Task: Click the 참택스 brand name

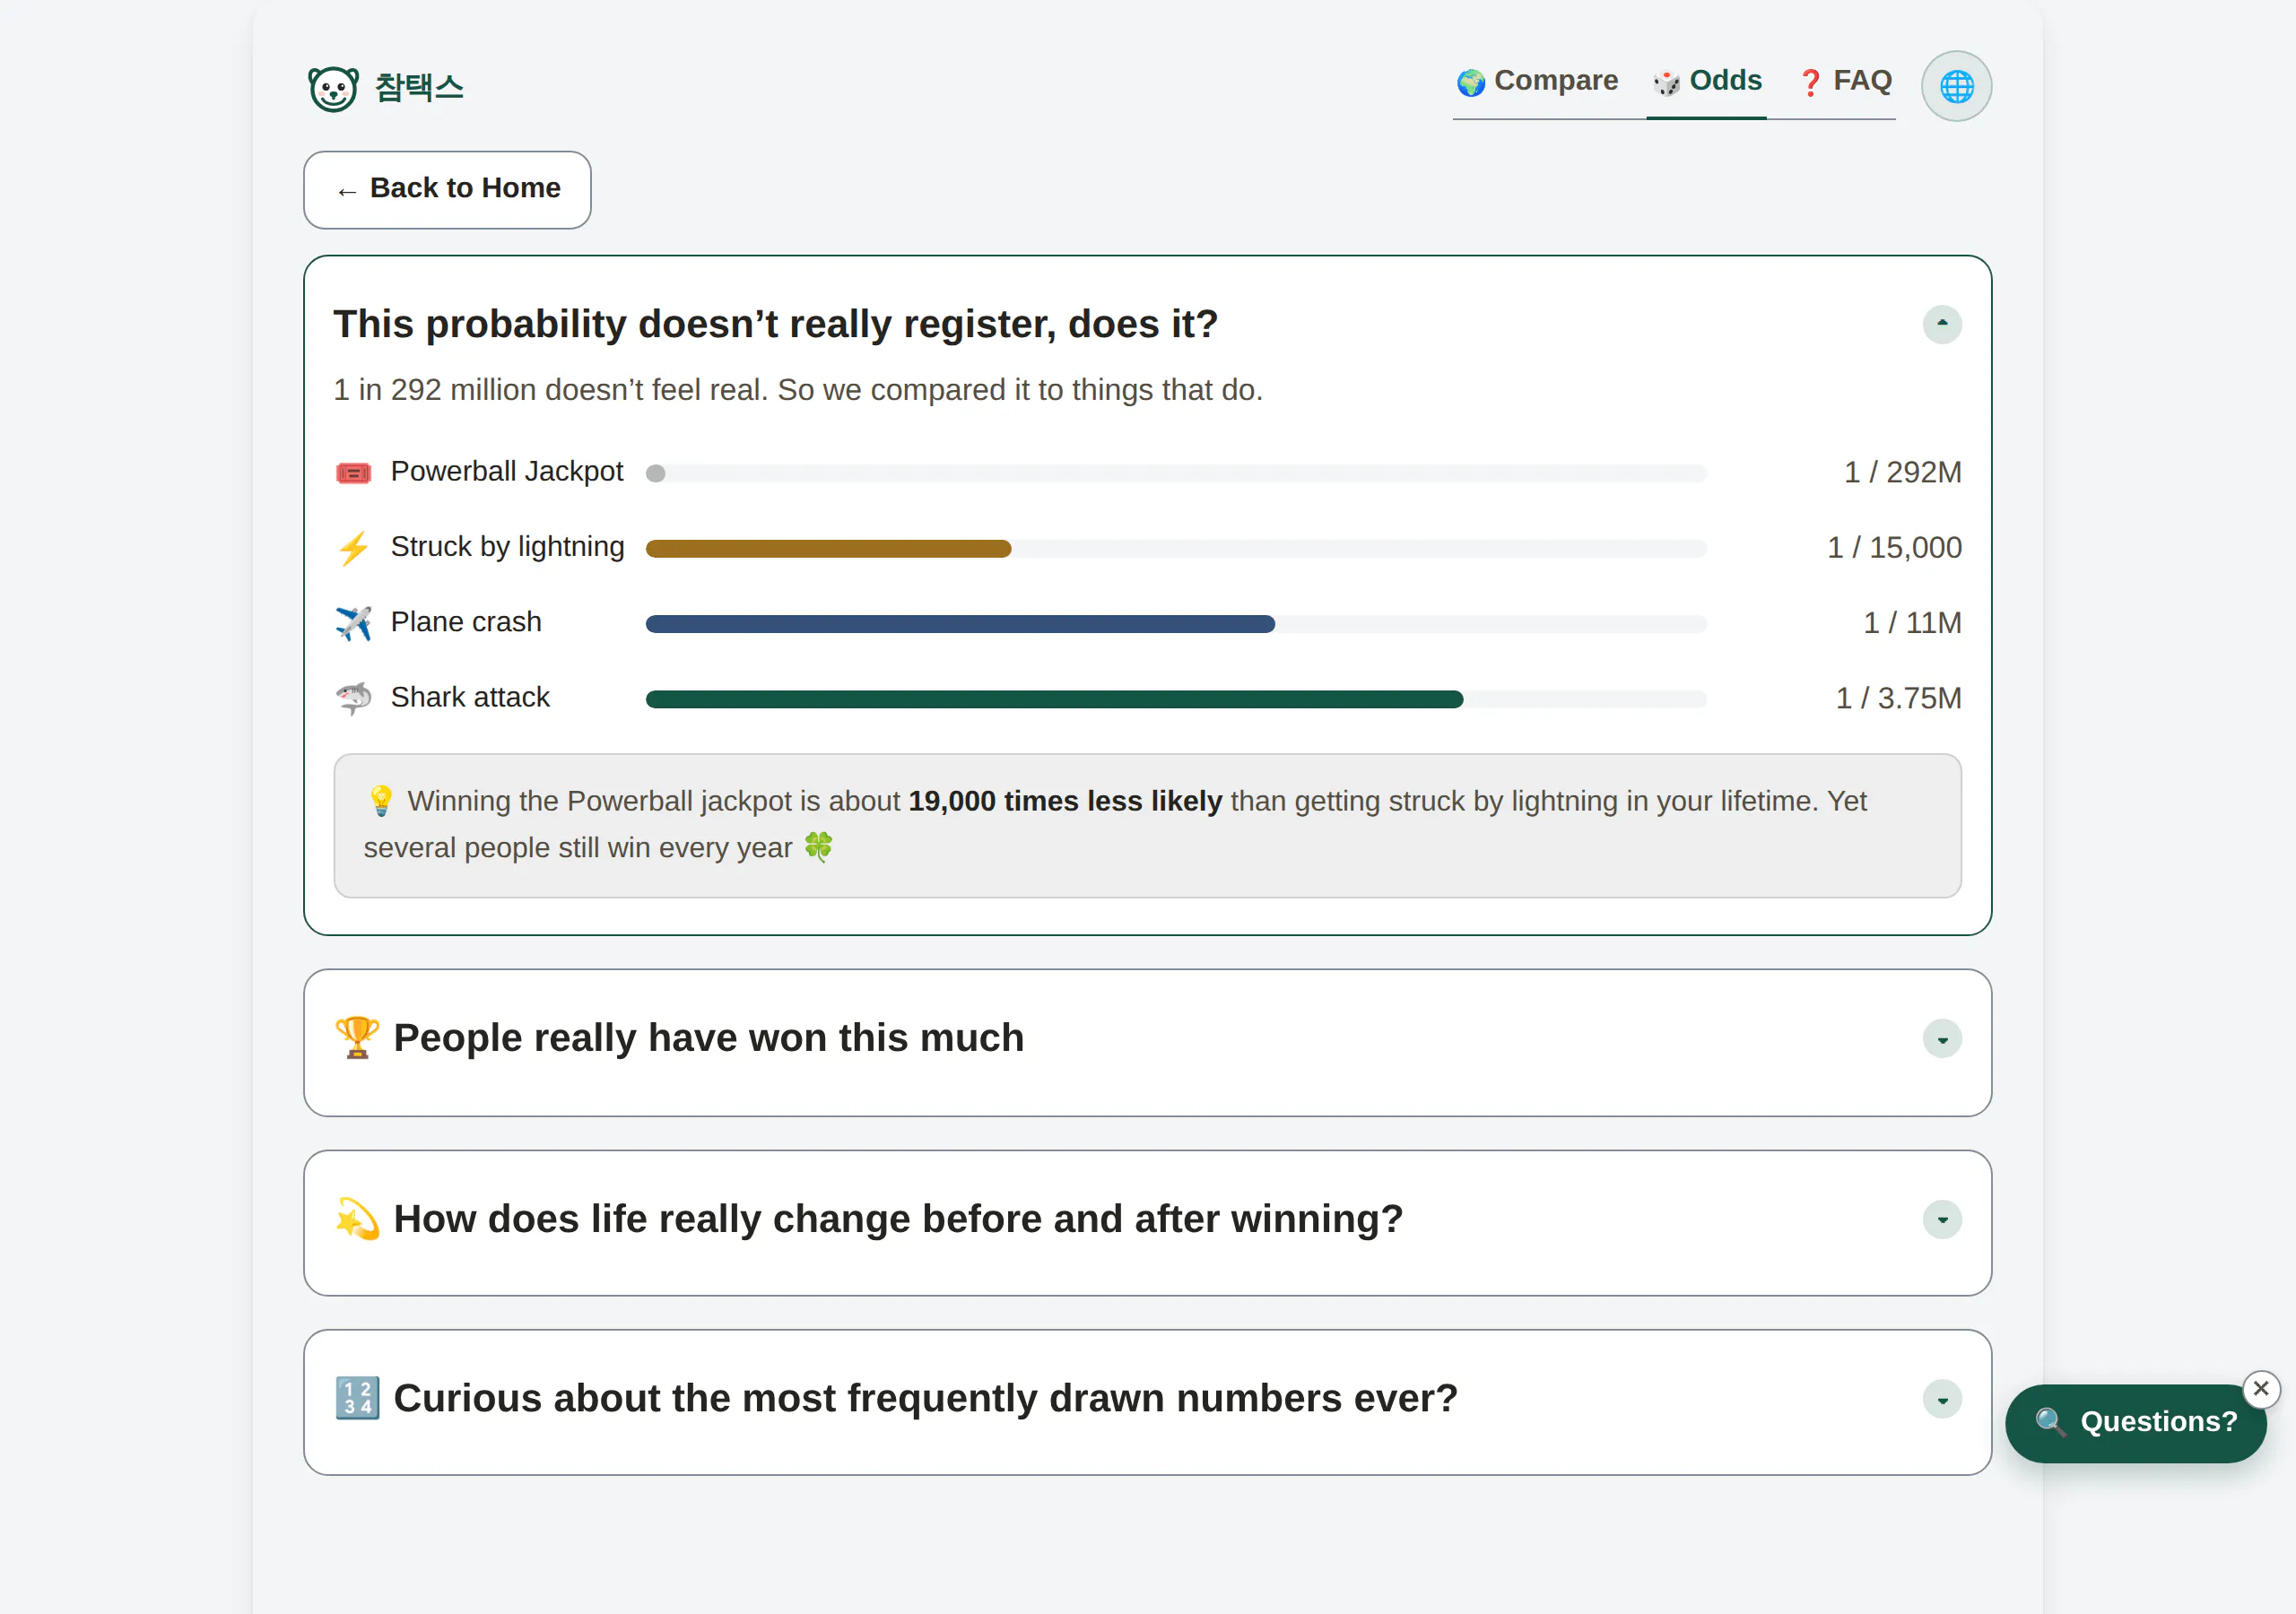Action: coord(419,88)
